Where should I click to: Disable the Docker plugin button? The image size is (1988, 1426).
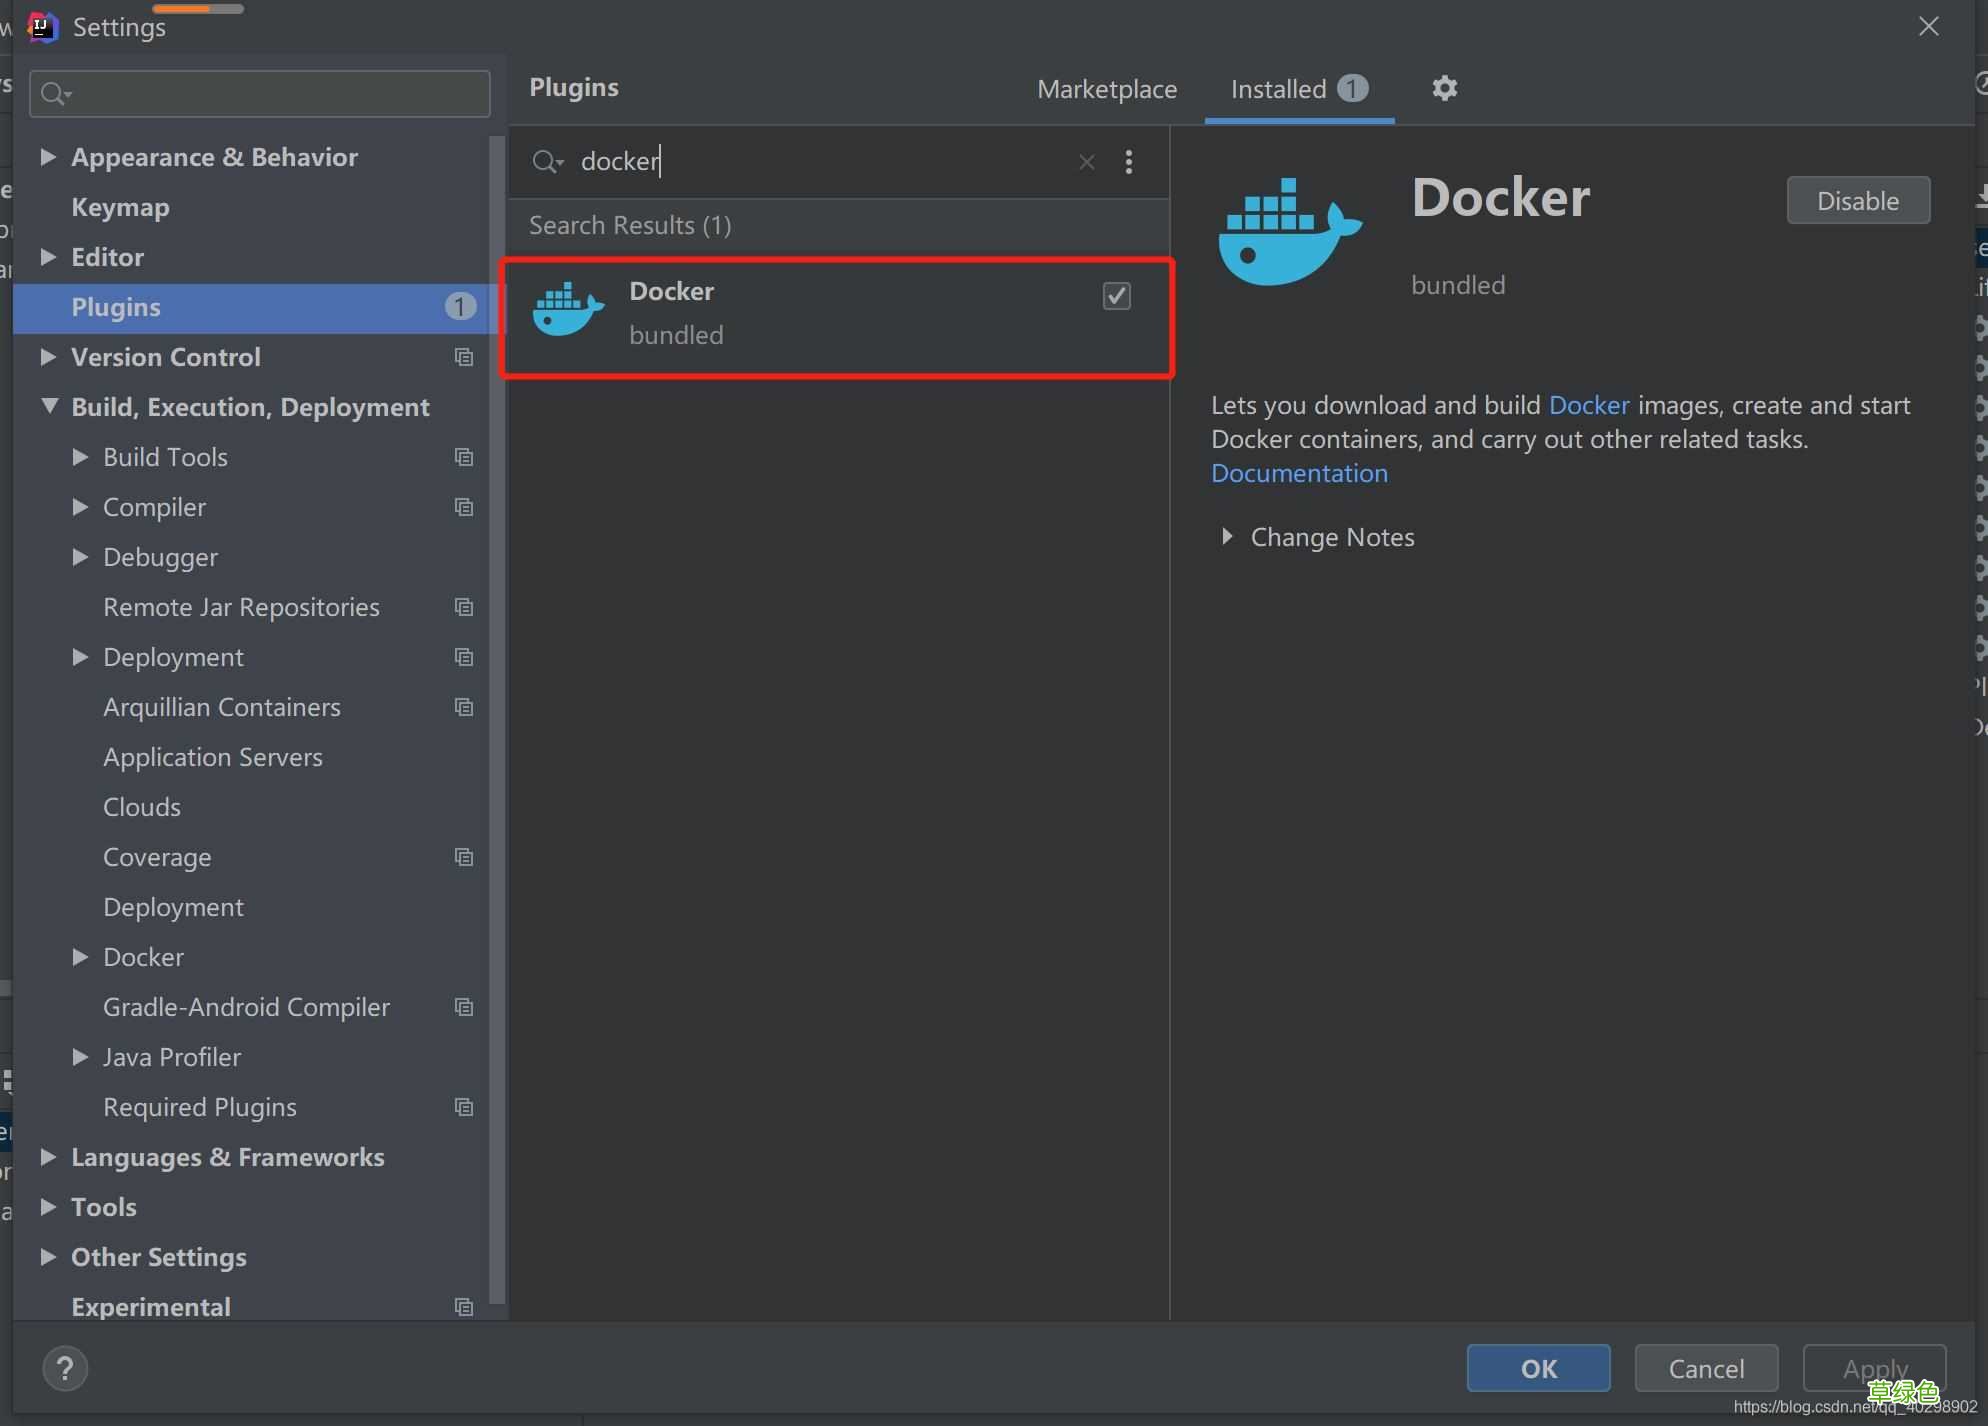[1858, 201]
